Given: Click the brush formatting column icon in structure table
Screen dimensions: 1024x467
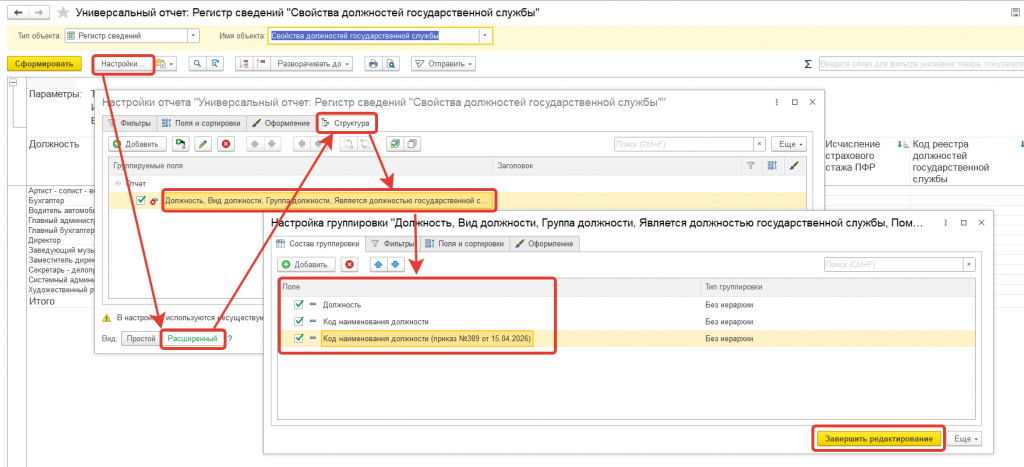Looking at the screenshot, I should point(793,166).
